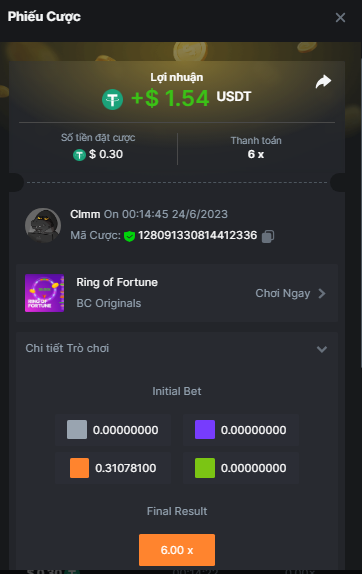
Task: Click the Ring of Fortune title
Action: (117, 282)
